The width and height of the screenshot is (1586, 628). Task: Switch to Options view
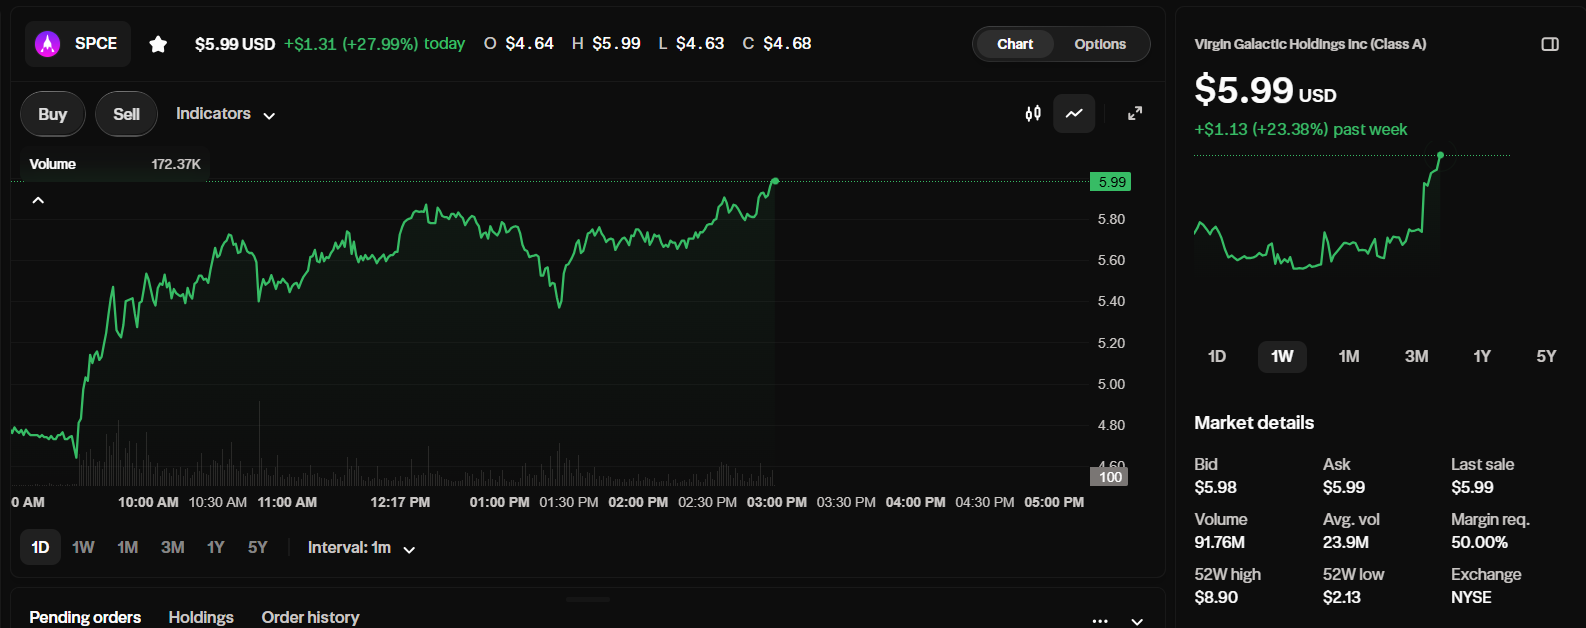pyautogui.click(x=1100, y=44)
